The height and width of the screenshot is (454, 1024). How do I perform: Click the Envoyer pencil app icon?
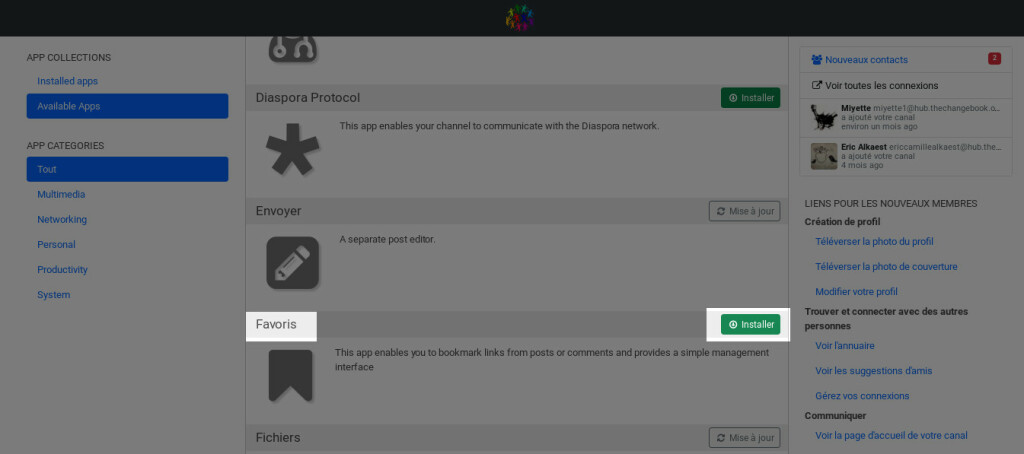click(293, 263)
